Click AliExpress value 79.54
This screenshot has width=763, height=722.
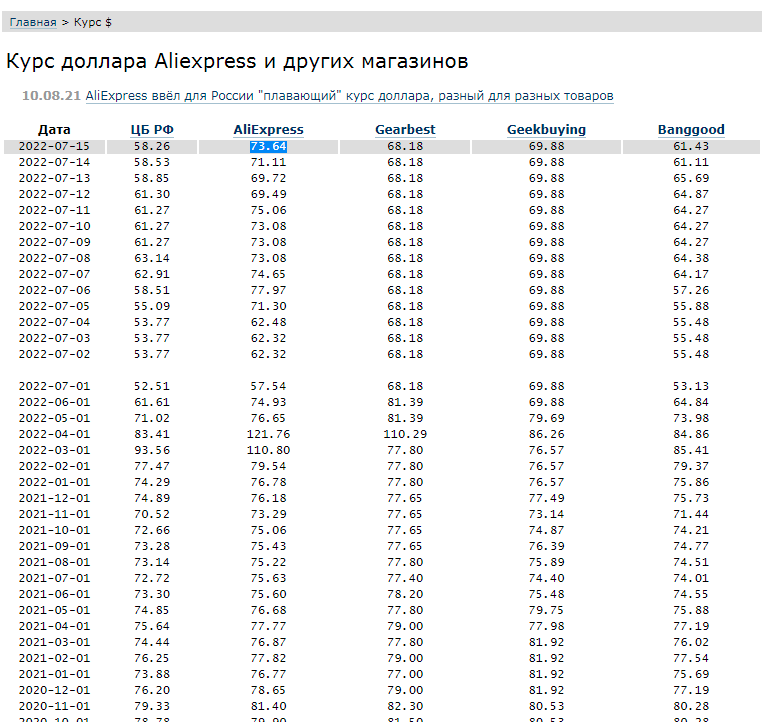pos(269,467)
